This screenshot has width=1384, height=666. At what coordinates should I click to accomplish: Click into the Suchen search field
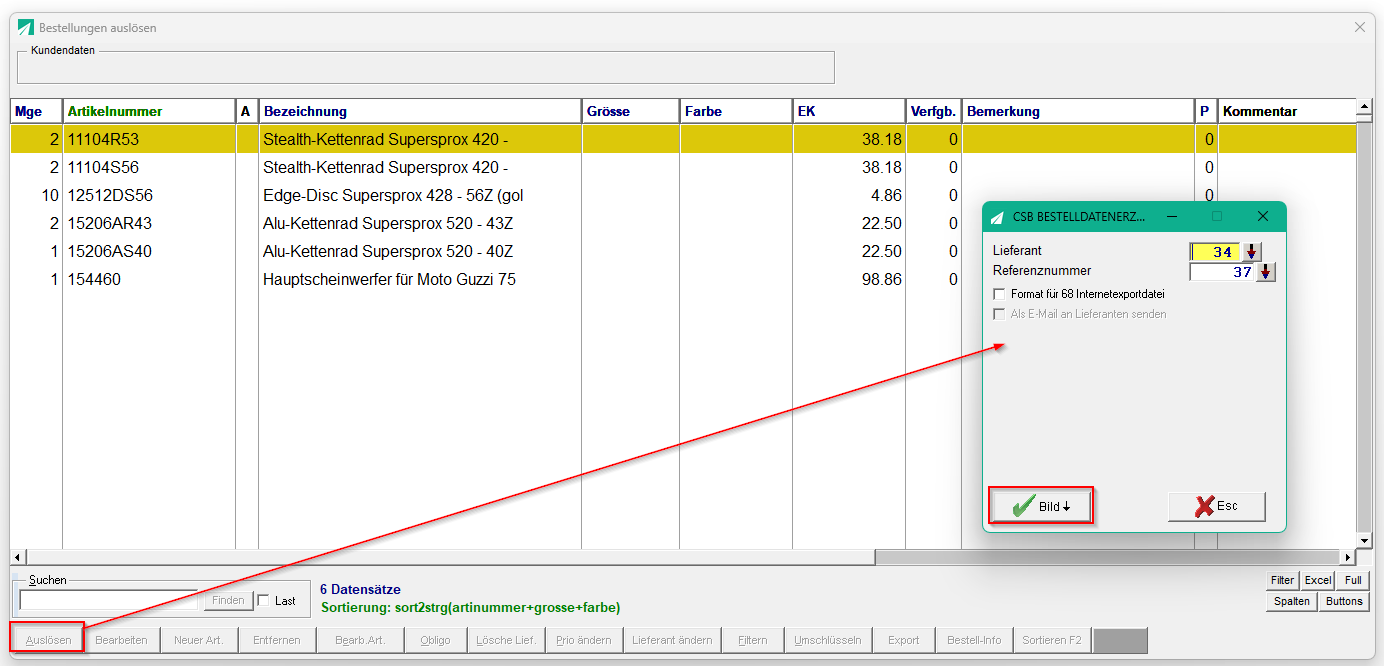click(109, 600)
